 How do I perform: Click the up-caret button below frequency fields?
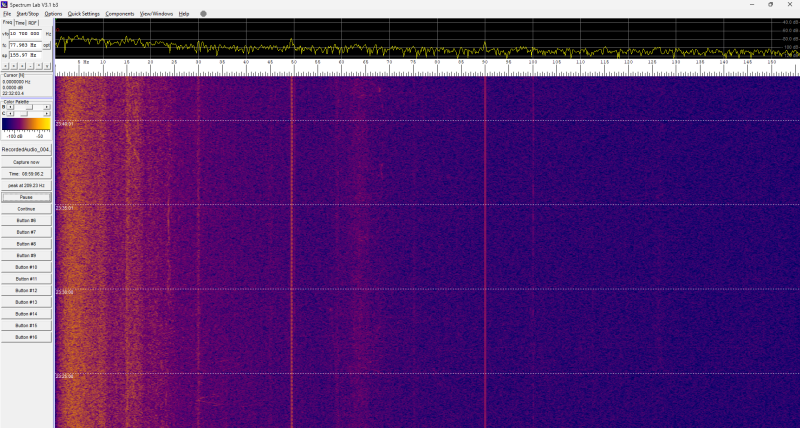click(39, 66)
